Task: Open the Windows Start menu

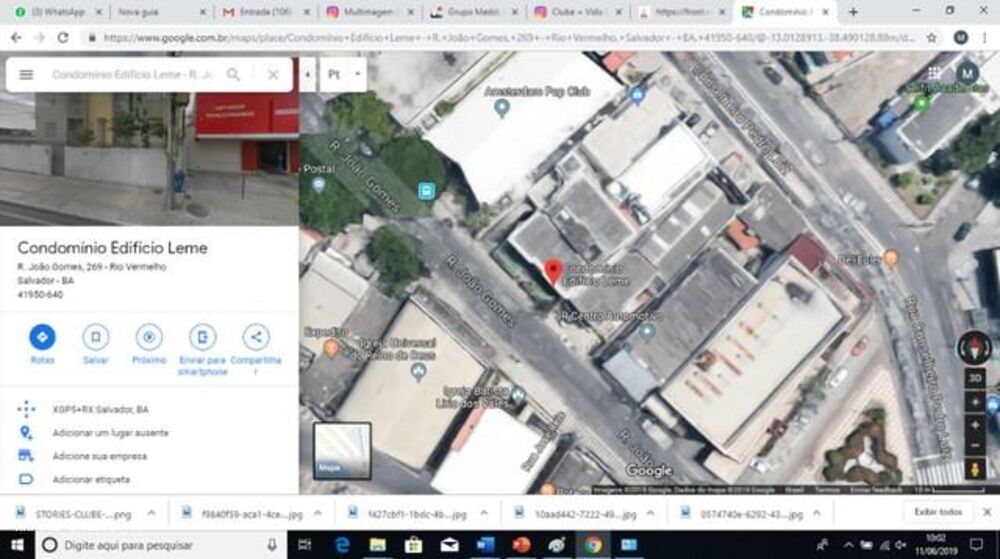Action: [17, 545]
